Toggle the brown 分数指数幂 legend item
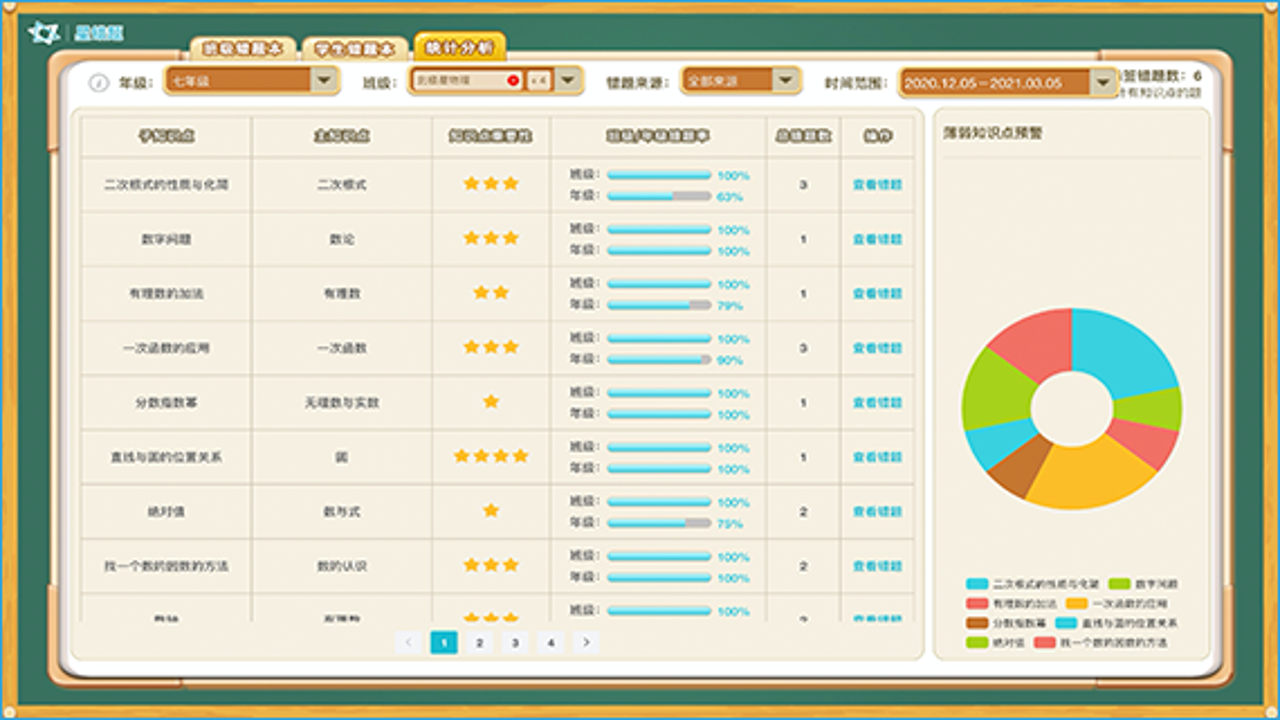 (x=1006, y=623)
